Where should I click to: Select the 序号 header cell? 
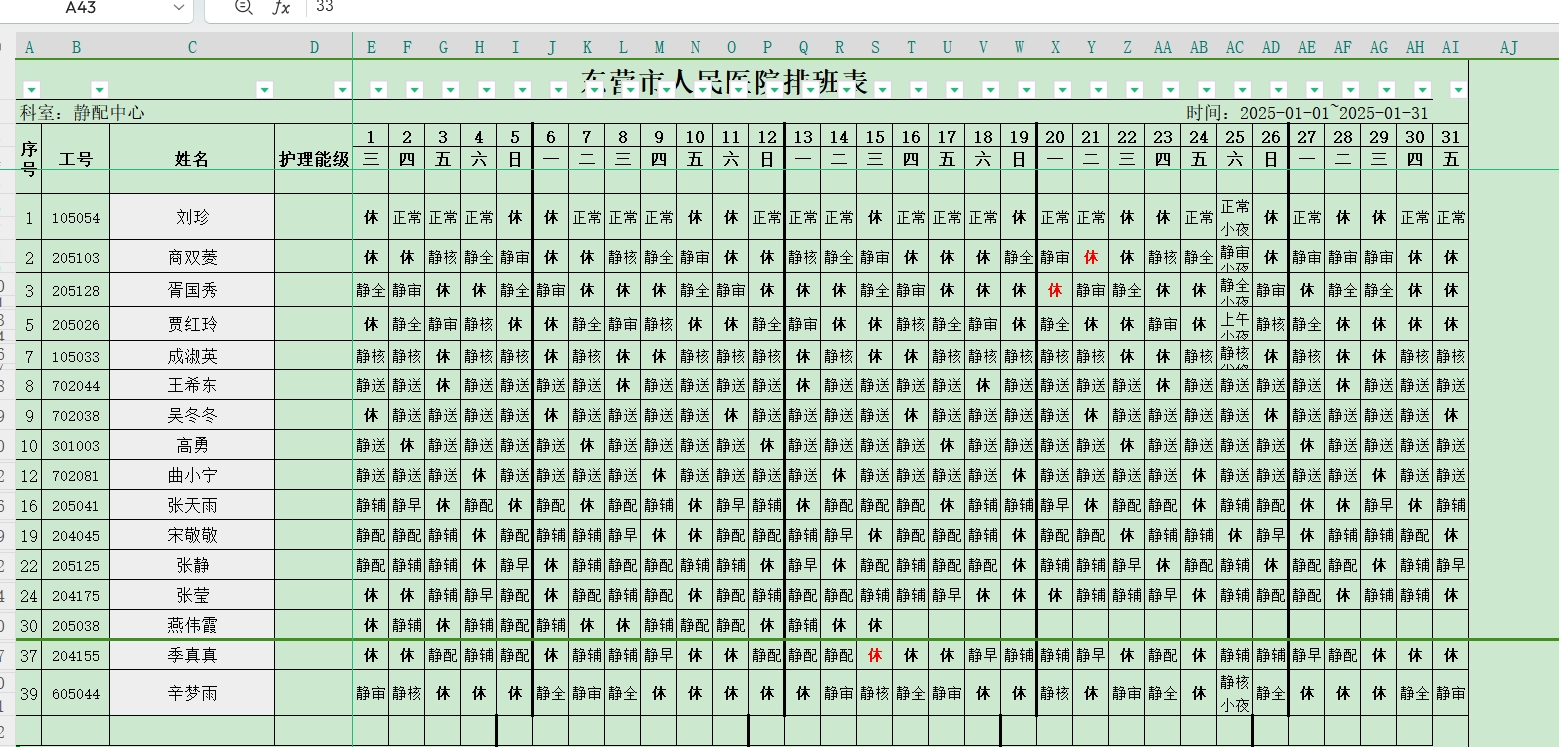pos(29,159)
